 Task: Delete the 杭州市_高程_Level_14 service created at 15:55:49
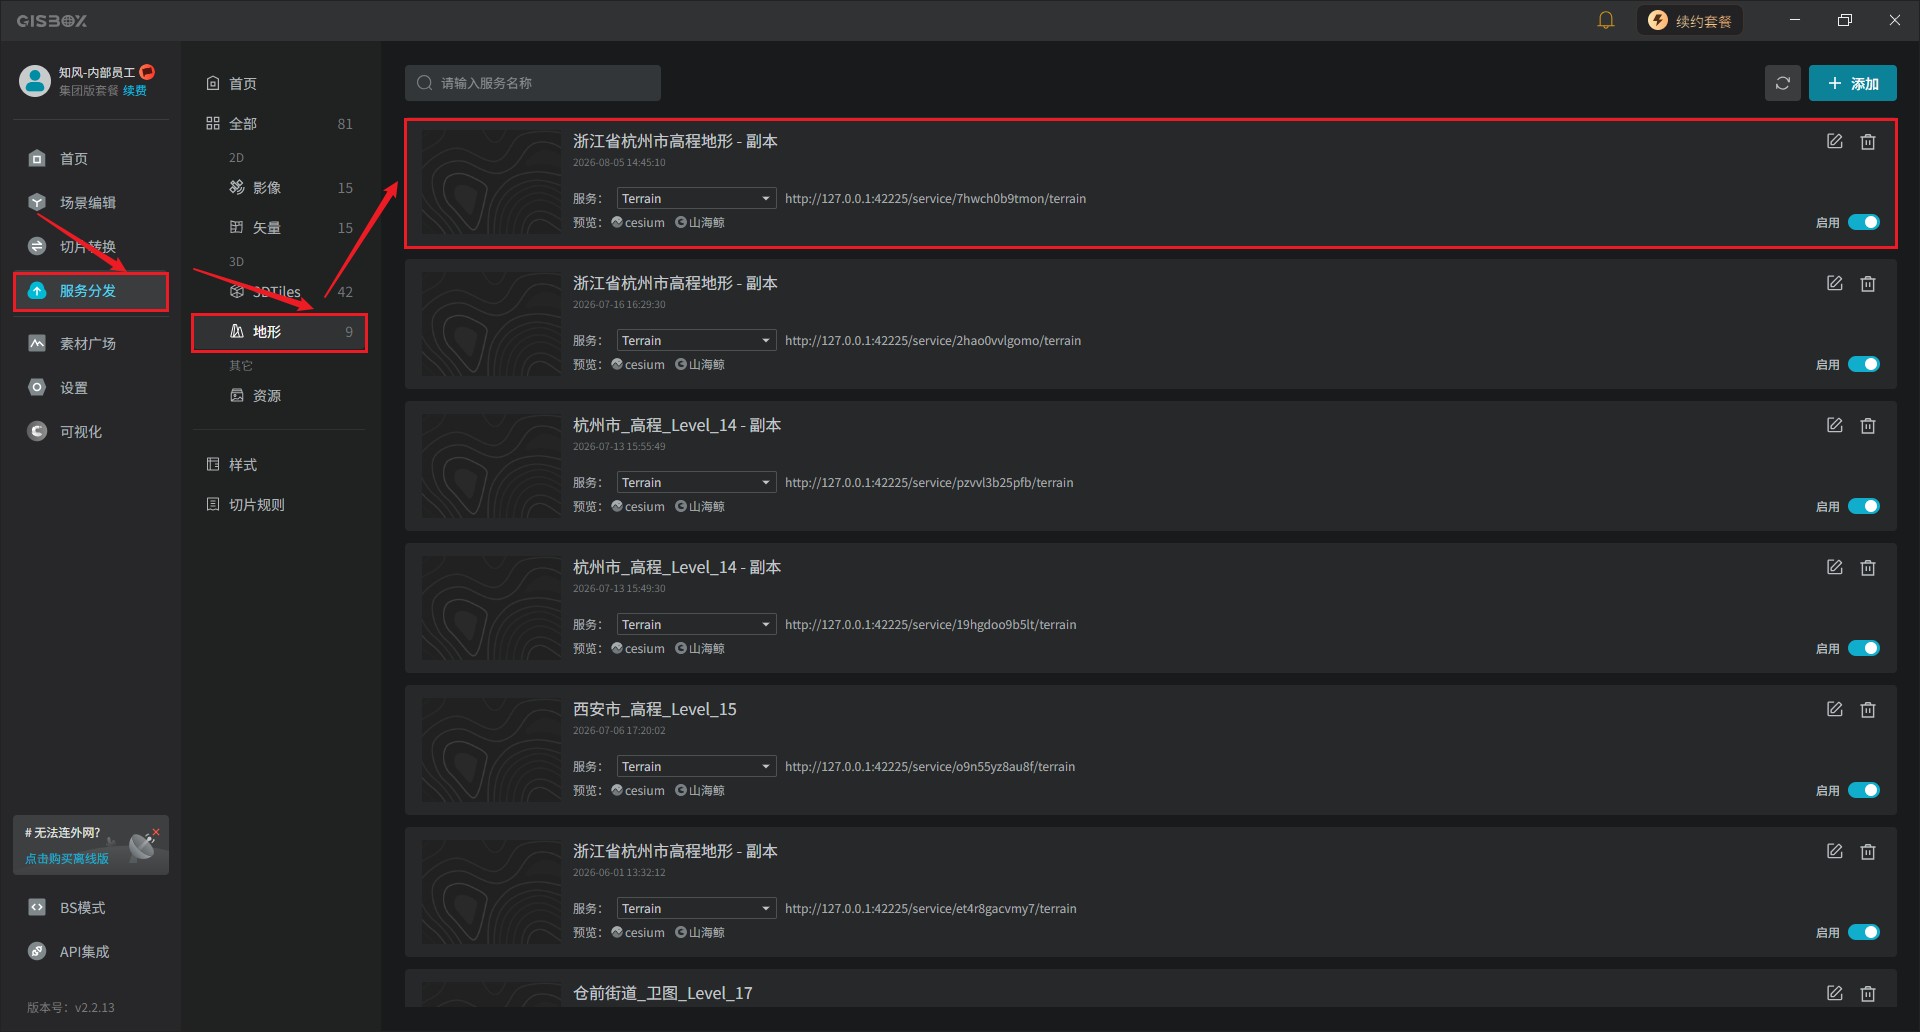1867,426
